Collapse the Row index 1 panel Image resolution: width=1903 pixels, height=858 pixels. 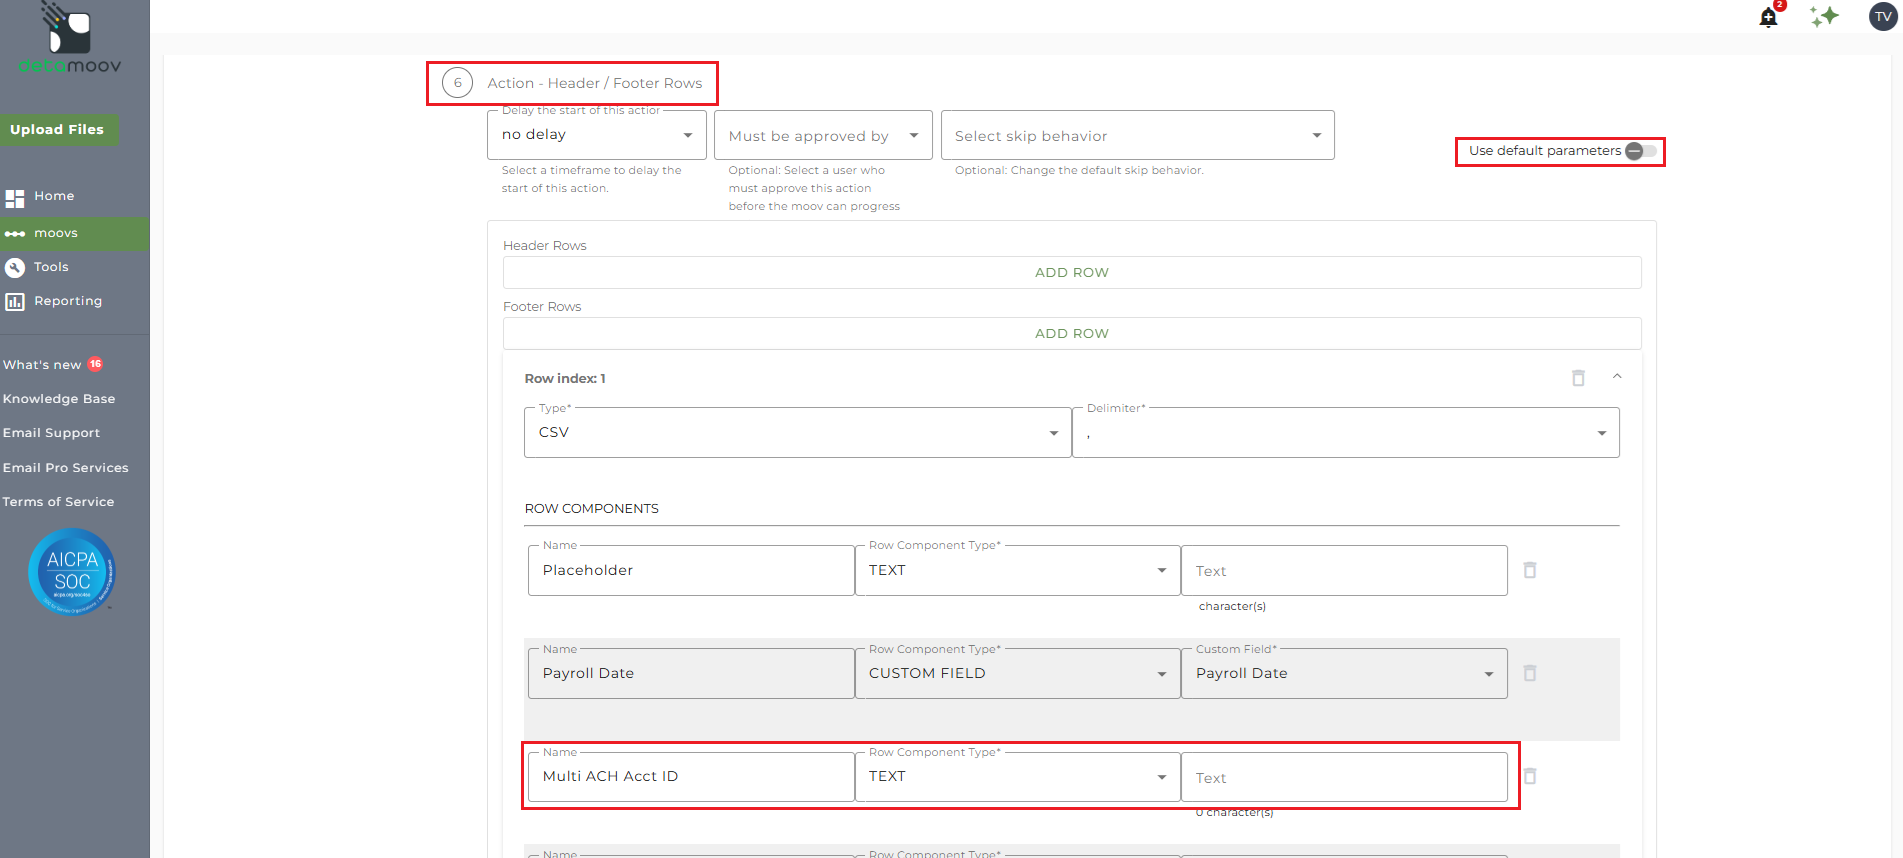[x=1617, y=377]
